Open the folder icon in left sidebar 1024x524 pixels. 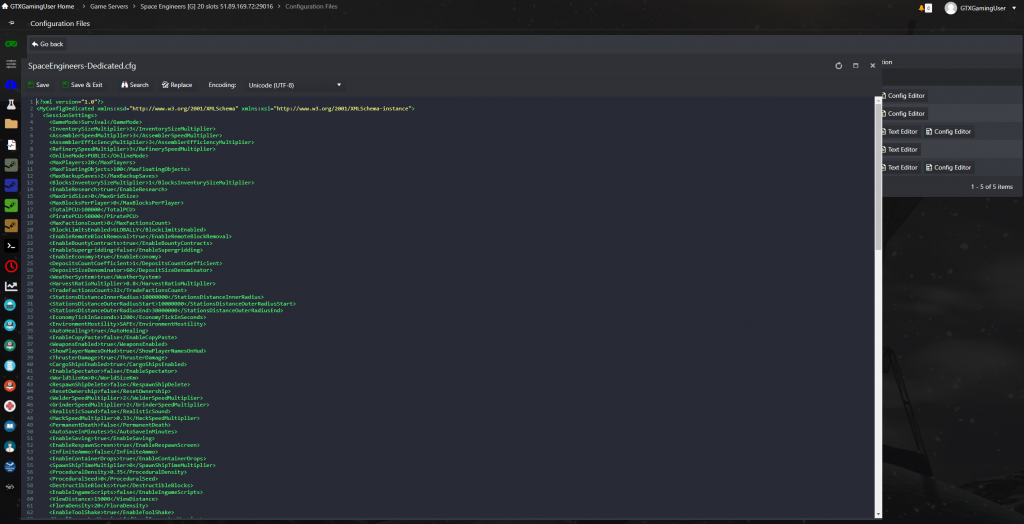pyautogui.click(x=11, y=124)
